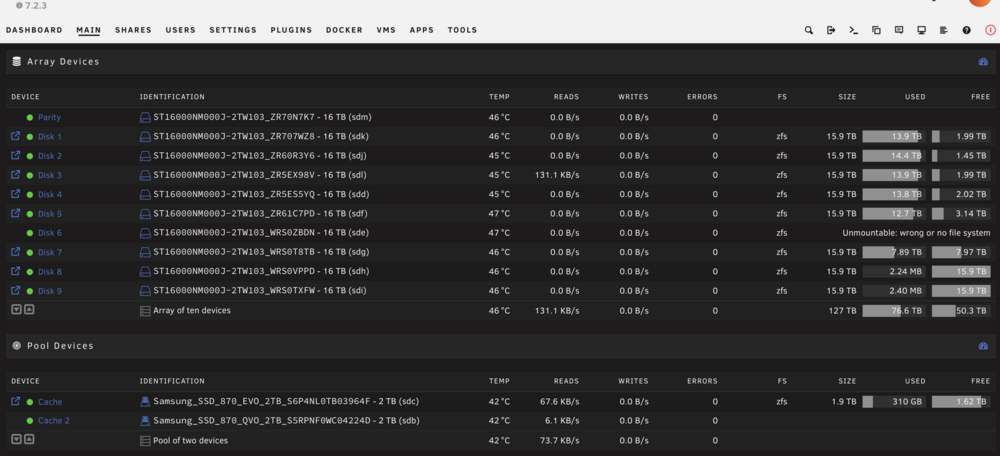This screenshot has height=456, width=1000.
Task: Click the 'Unmountable: wrong or no file system' message
Action: (x=916, y=233)
